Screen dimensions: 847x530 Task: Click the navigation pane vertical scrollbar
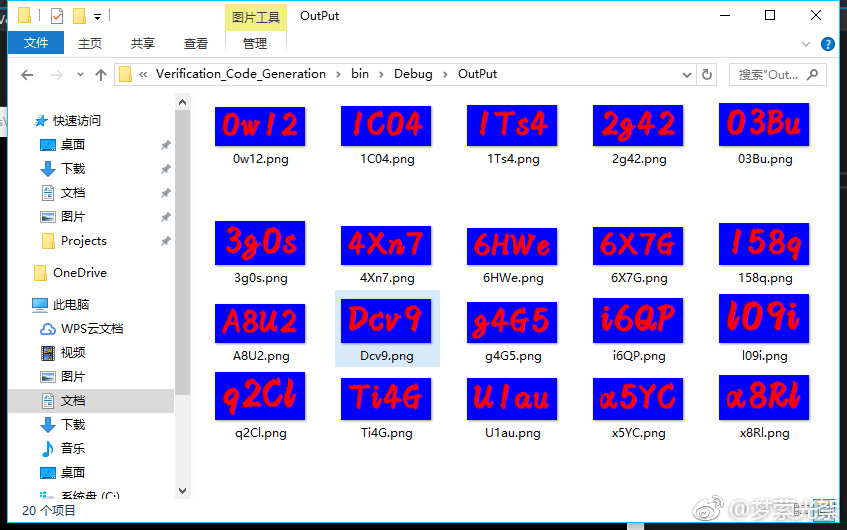point(182,250)
